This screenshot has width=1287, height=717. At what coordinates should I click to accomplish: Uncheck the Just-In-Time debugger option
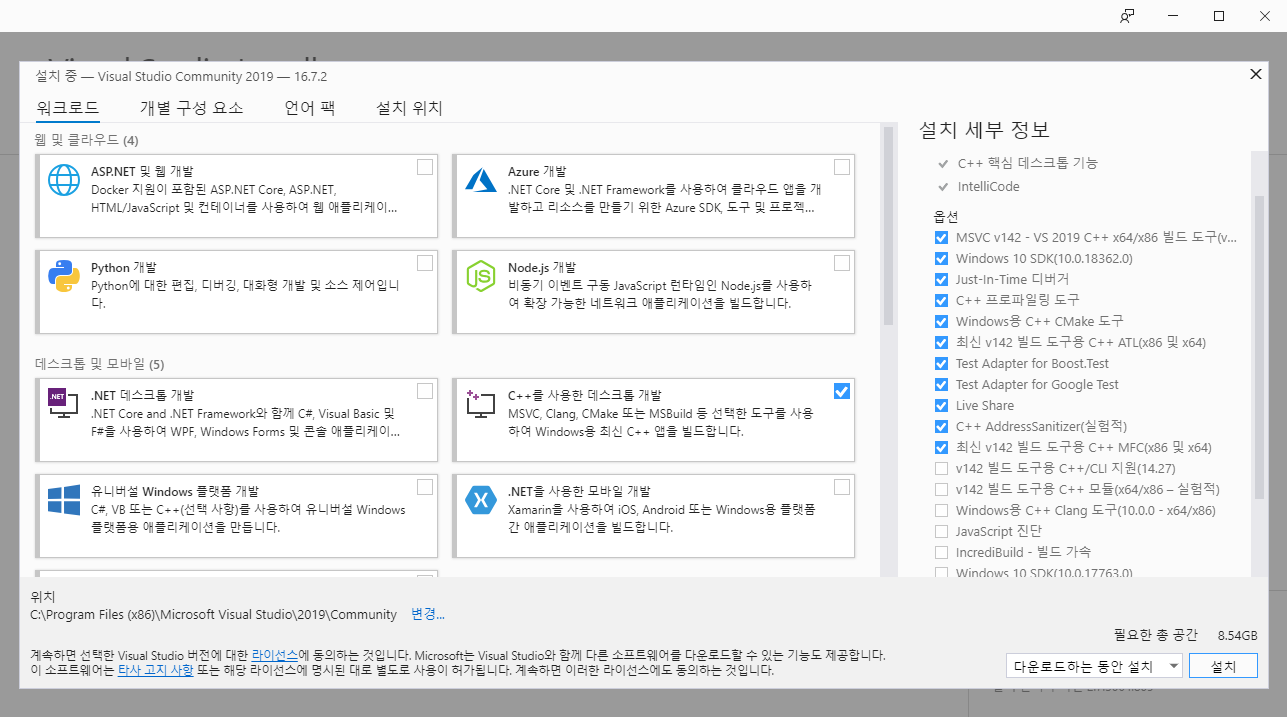(941, 280)
